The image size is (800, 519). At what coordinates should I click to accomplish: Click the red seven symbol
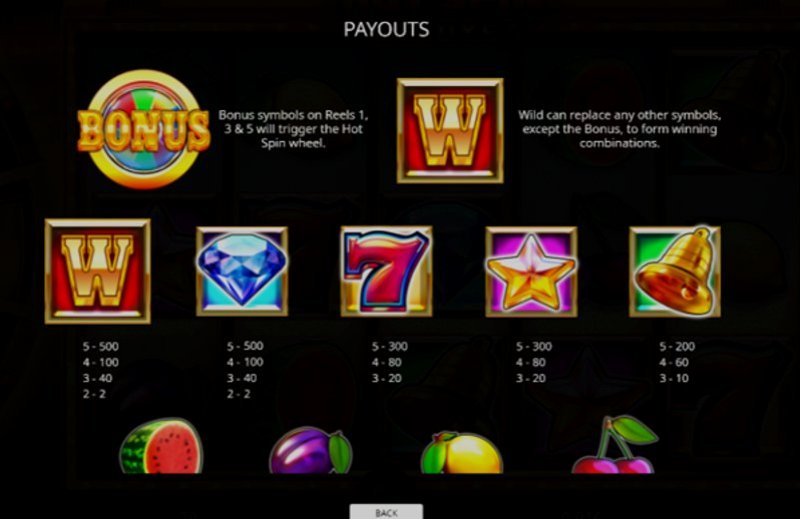pyautogui.click(x=386, y=271)
